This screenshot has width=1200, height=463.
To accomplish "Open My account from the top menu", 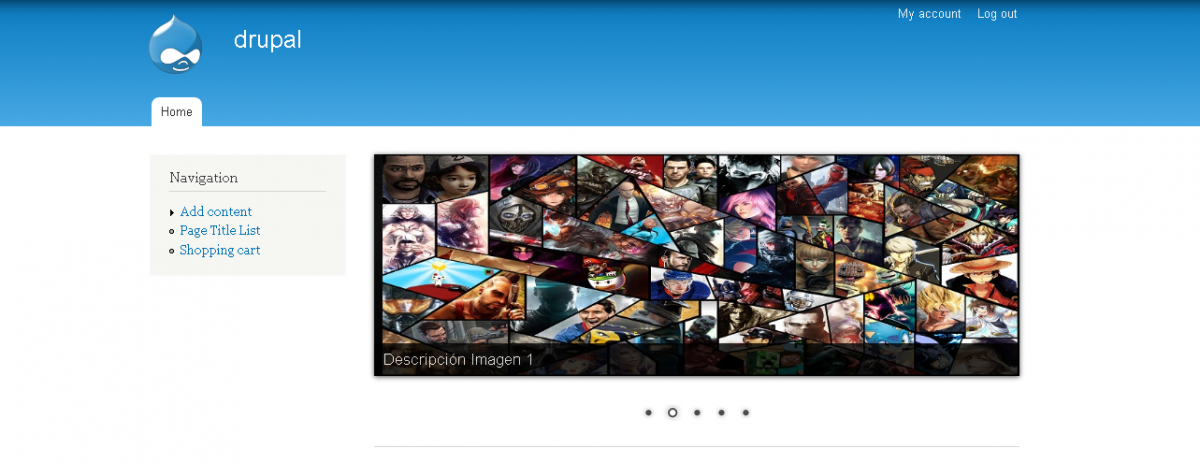I will click(929, 14).
